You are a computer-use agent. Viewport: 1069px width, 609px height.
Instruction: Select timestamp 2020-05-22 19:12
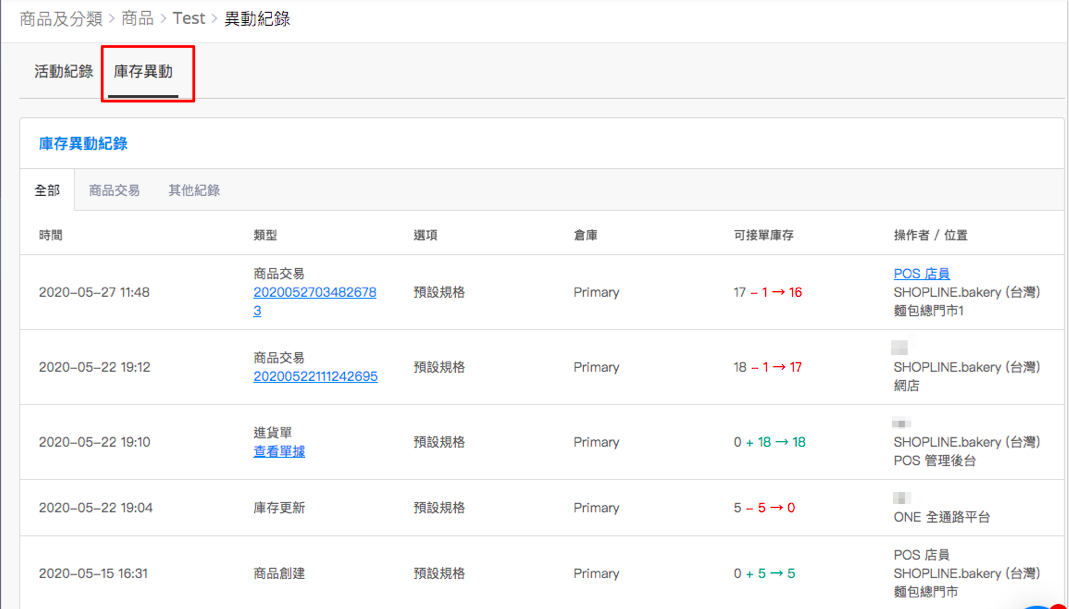[x=94, y=367]
